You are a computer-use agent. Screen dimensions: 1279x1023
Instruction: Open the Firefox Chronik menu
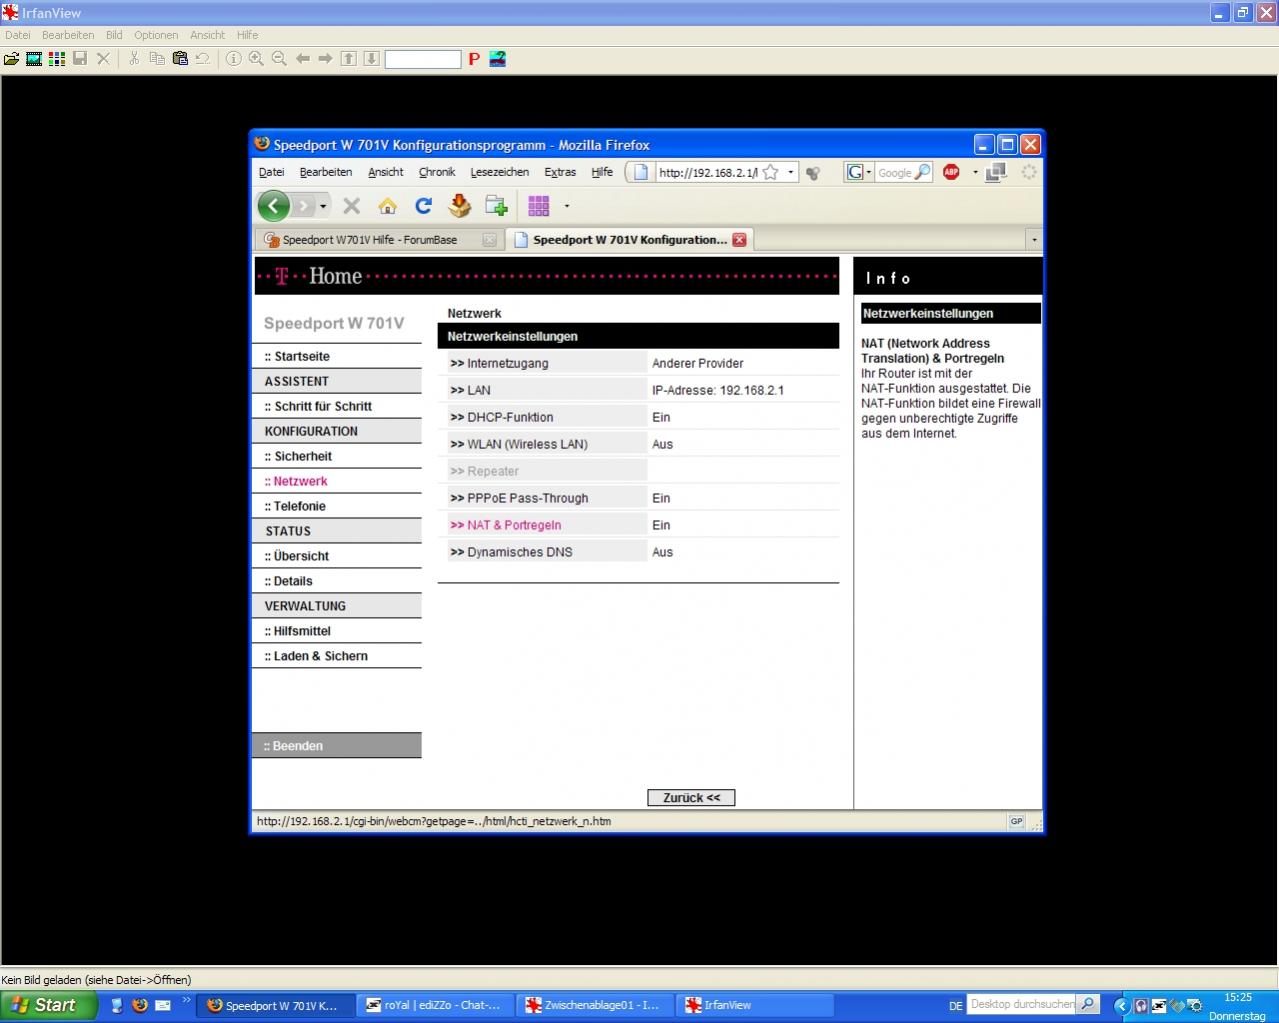pos(437,172)
